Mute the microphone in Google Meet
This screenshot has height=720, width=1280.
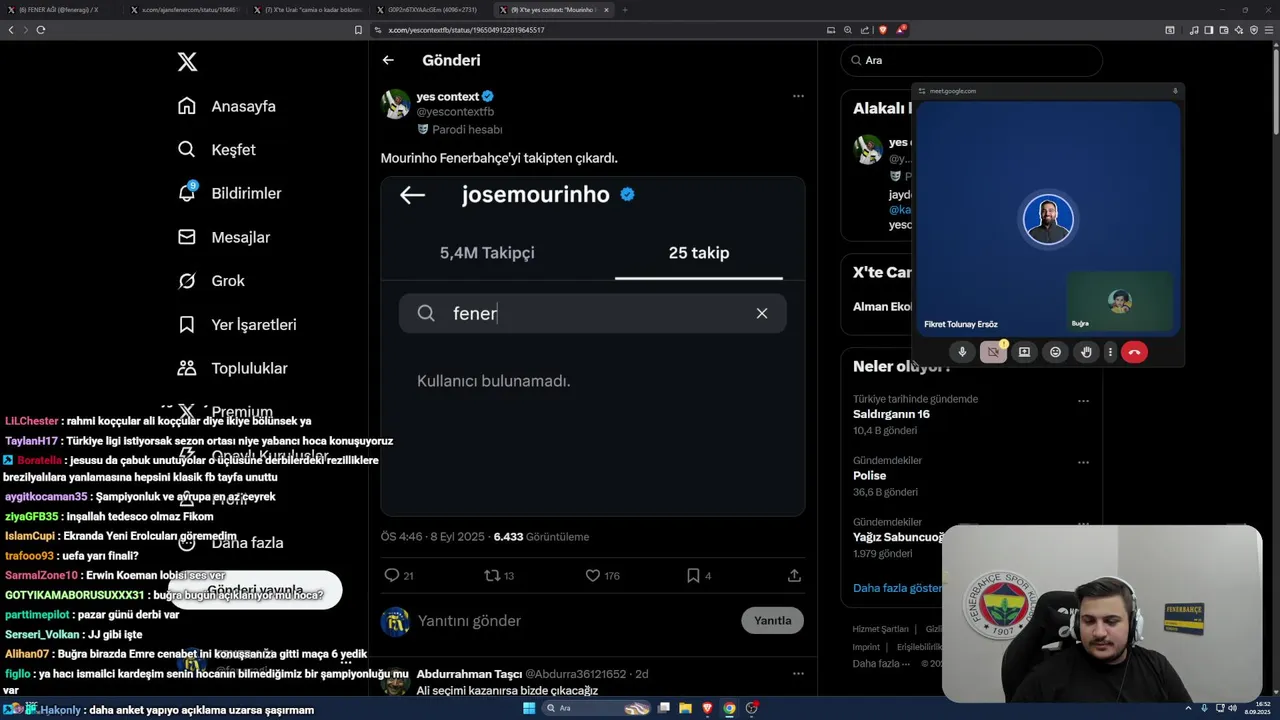click(x=962, y=352)
